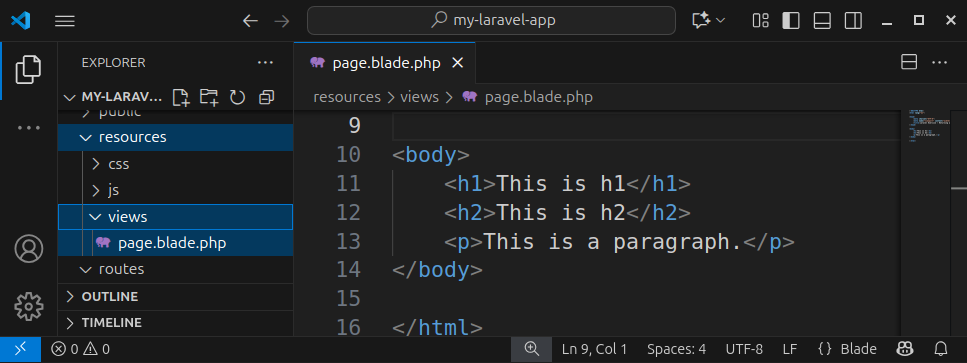Change encoding via UTF-8
The width and height of the screenshot is (967, 363).
(744, 349)
